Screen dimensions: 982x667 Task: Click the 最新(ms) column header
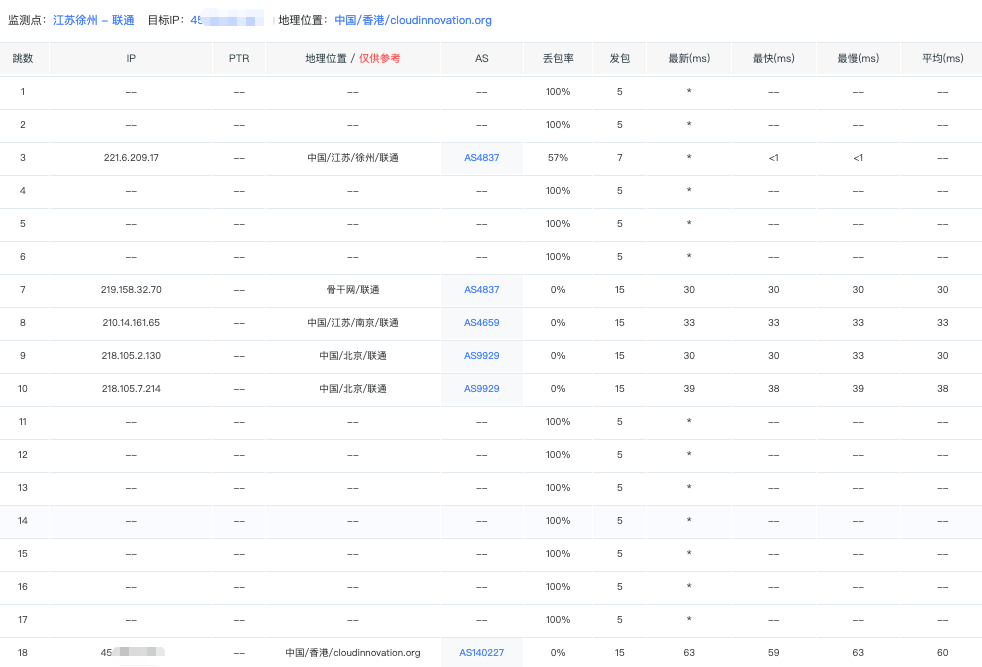click(x=689, y=59)
